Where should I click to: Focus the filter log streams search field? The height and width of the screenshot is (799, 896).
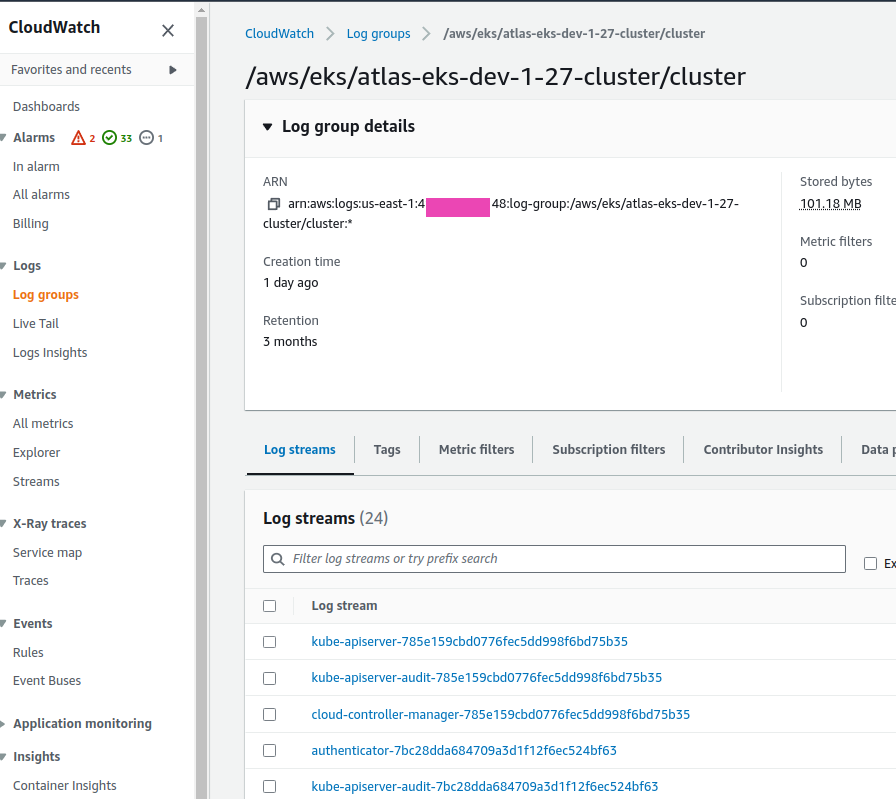click(x=554, y=559)
